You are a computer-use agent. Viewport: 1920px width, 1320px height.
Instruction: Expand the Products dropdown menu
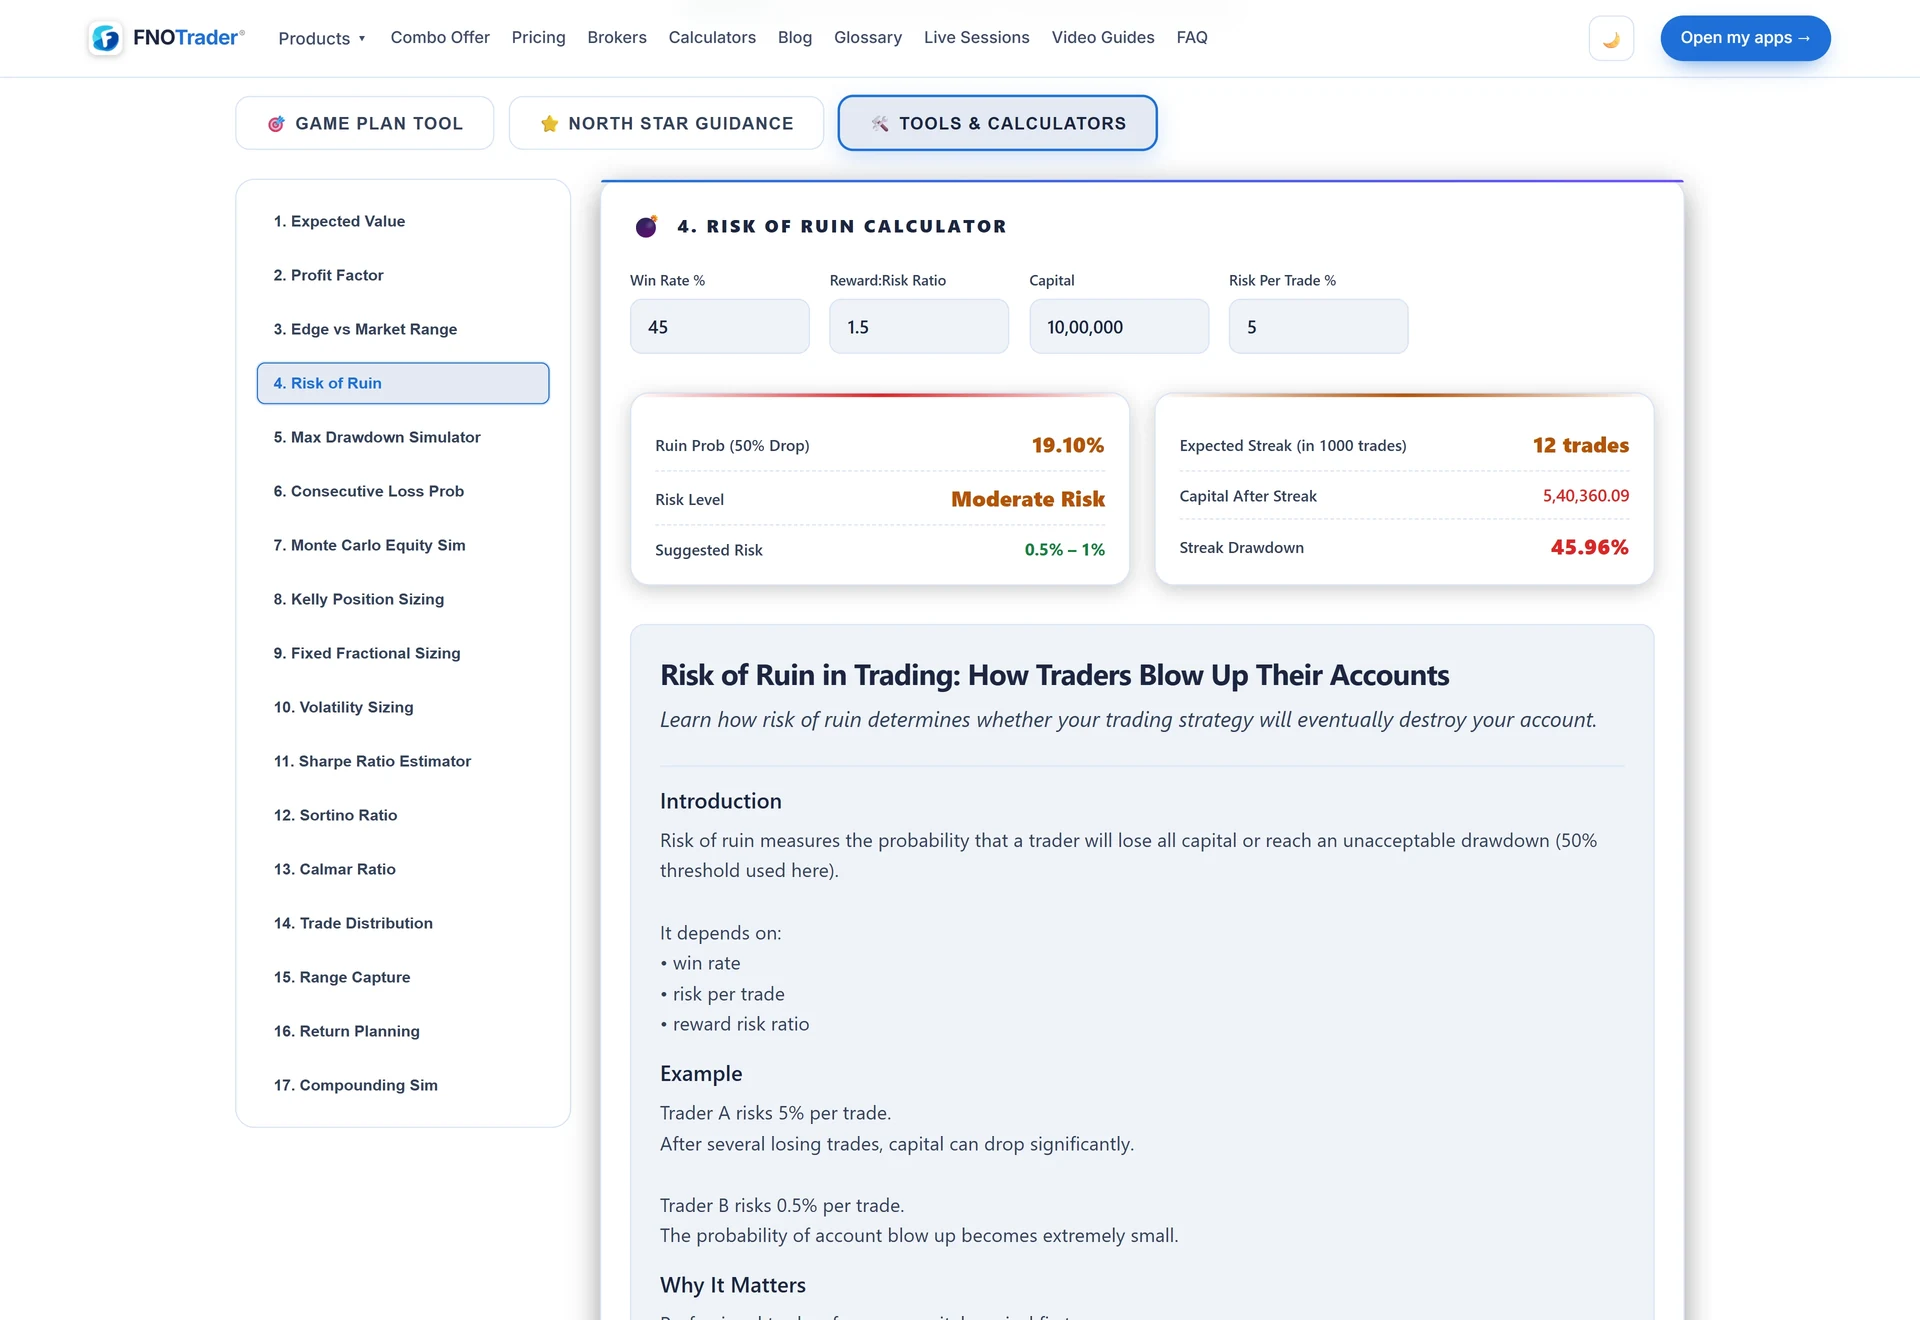(322, 38)
